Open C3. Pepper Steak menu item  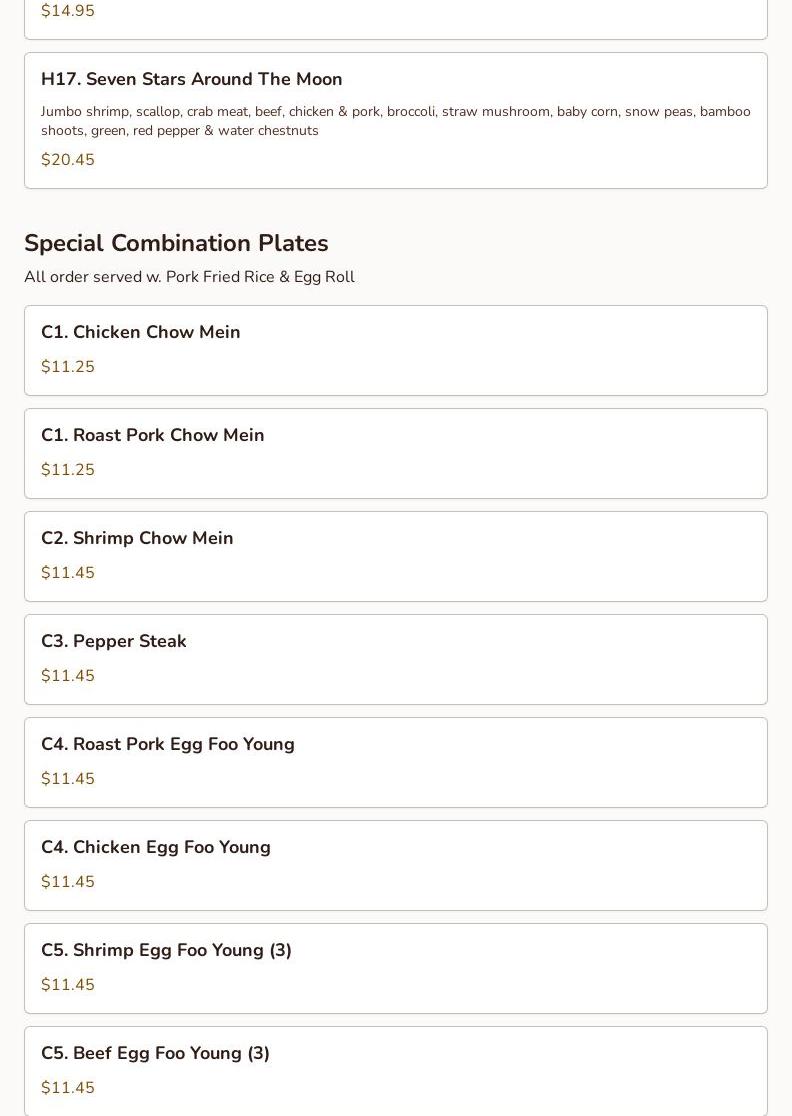[x=114, y=641]
